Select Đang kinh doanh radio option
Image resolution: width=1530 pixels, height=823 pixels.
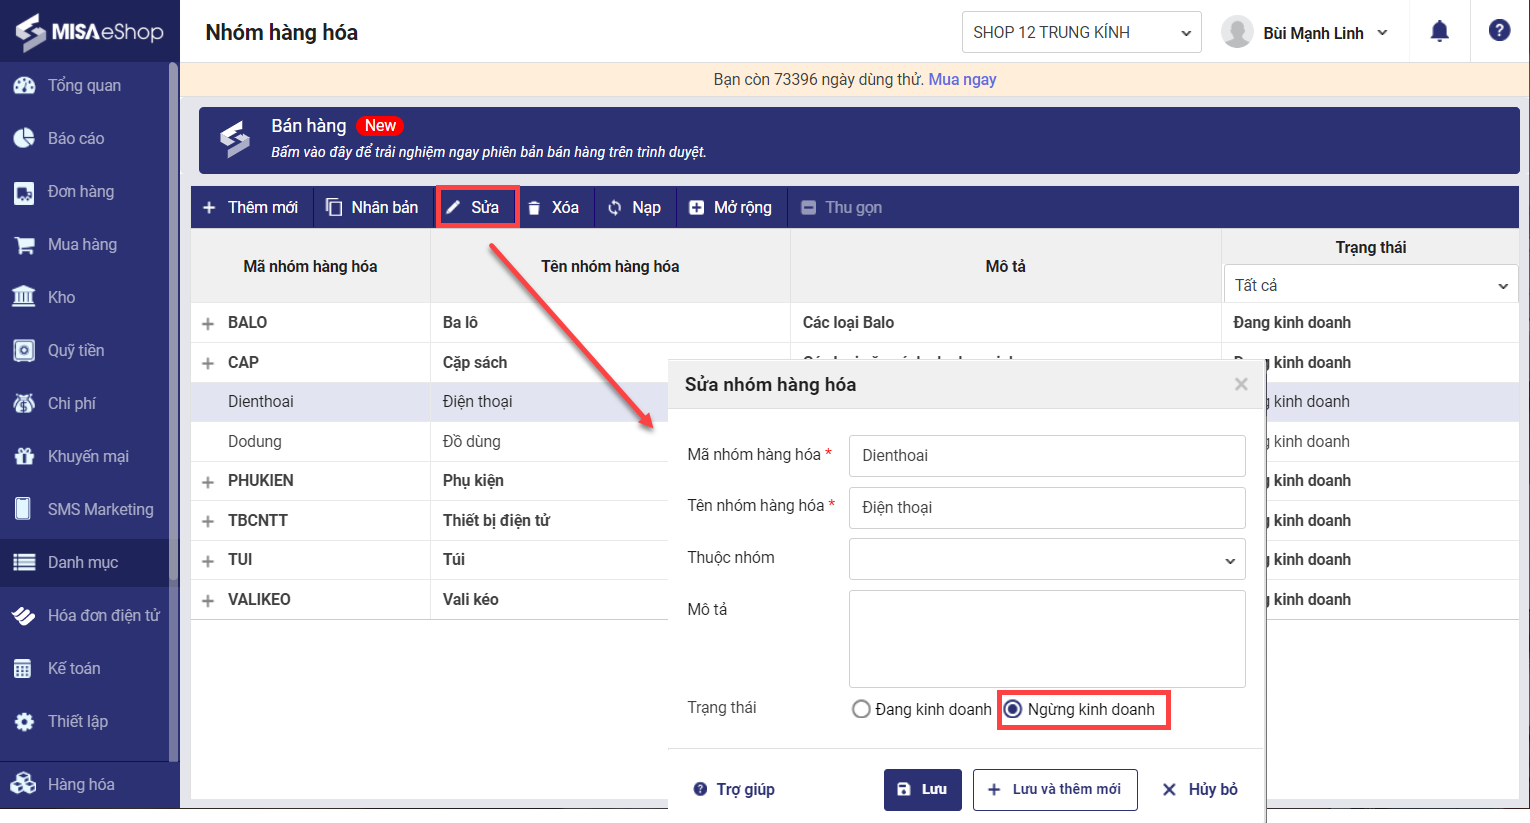(x=861, y=709)
